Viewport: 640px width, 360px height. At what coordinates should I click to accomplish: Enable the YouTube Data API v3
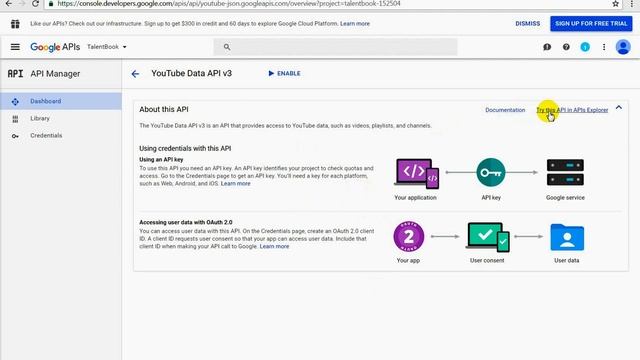(284, 73)
